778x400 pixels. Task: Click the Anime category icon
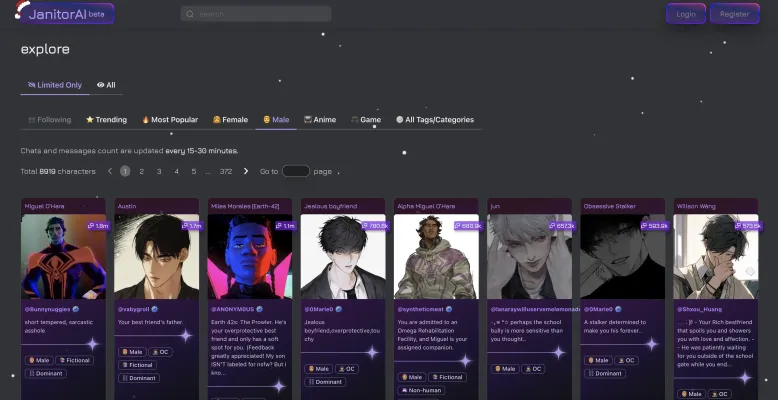[x=308, y=119]
